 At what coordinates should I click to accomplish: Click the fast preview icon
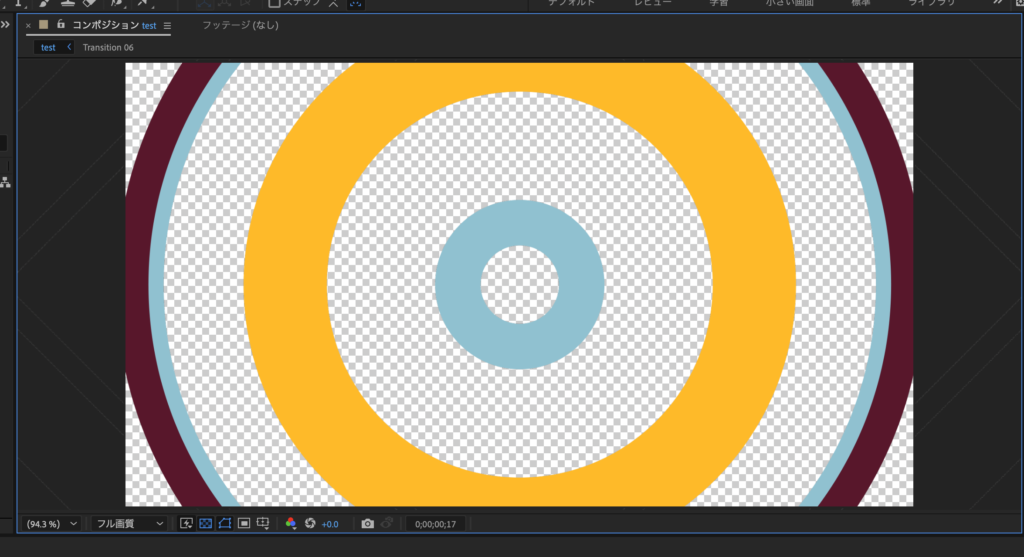[x=186, y=523]
